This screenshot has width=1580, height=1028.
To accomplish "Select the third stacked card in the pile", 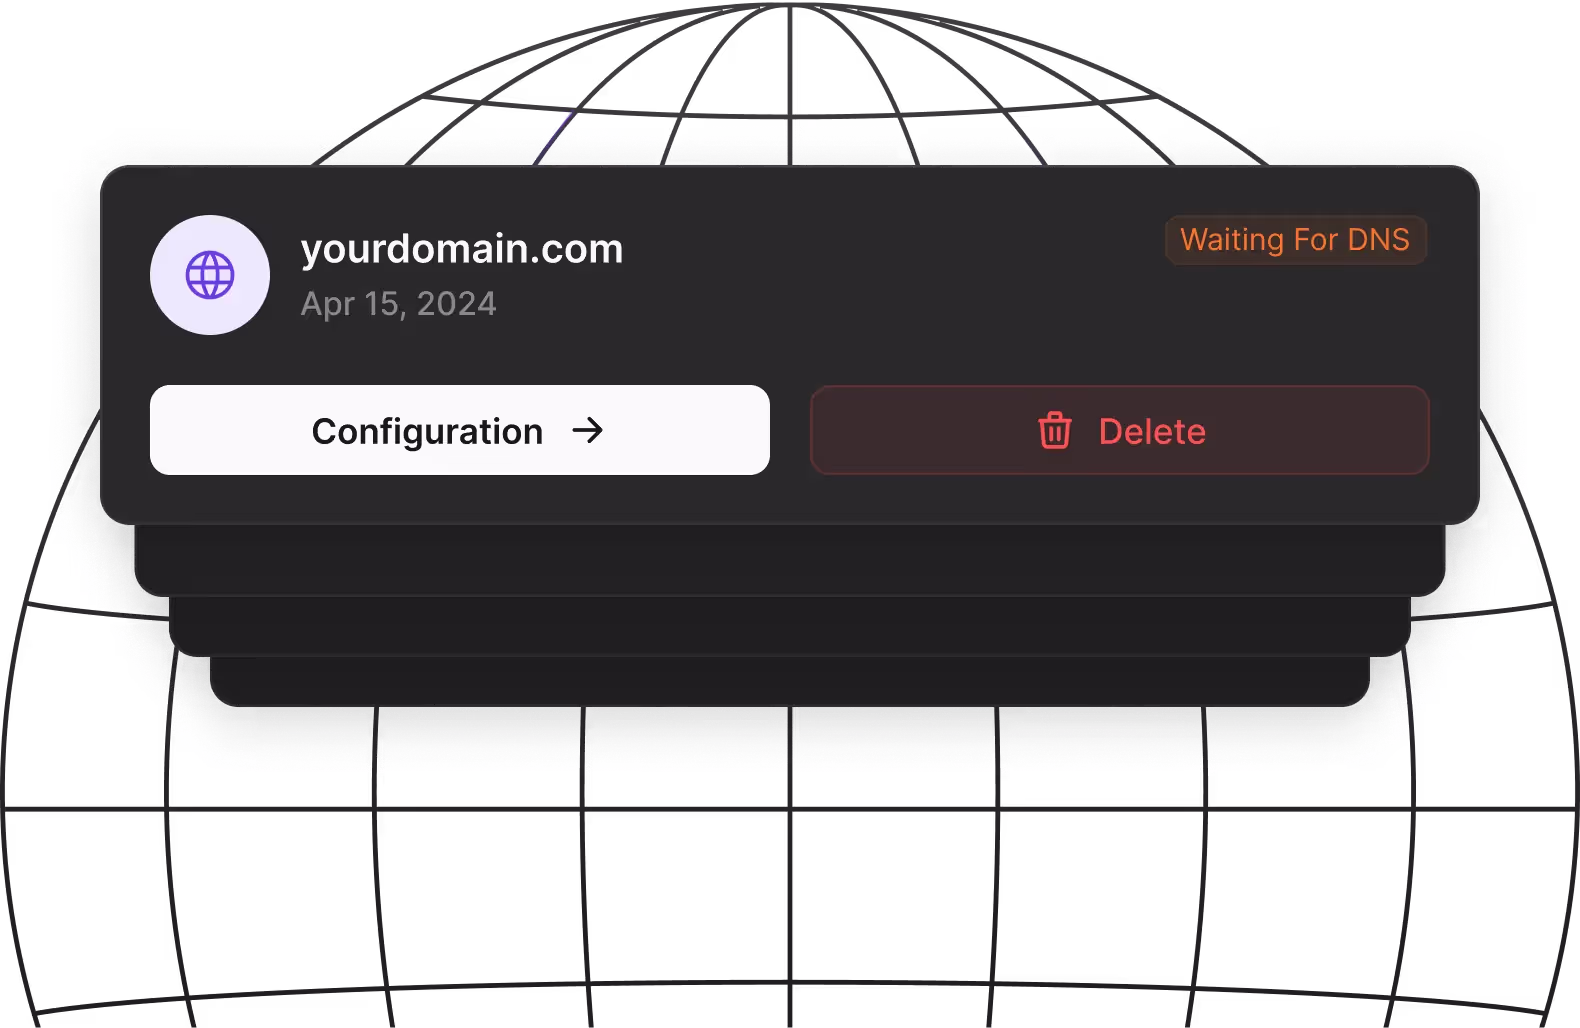I will [789, 627].
